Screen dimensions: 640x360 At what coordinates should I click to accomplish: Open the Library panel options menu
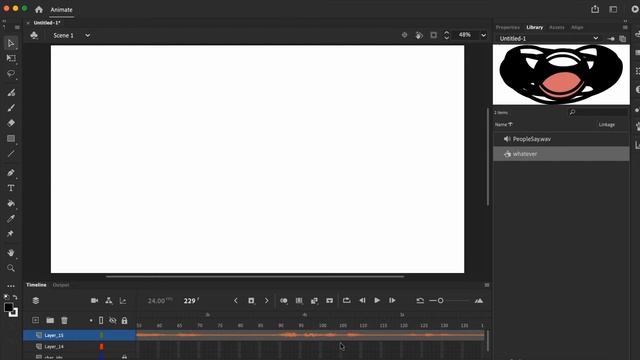(625, 27)
